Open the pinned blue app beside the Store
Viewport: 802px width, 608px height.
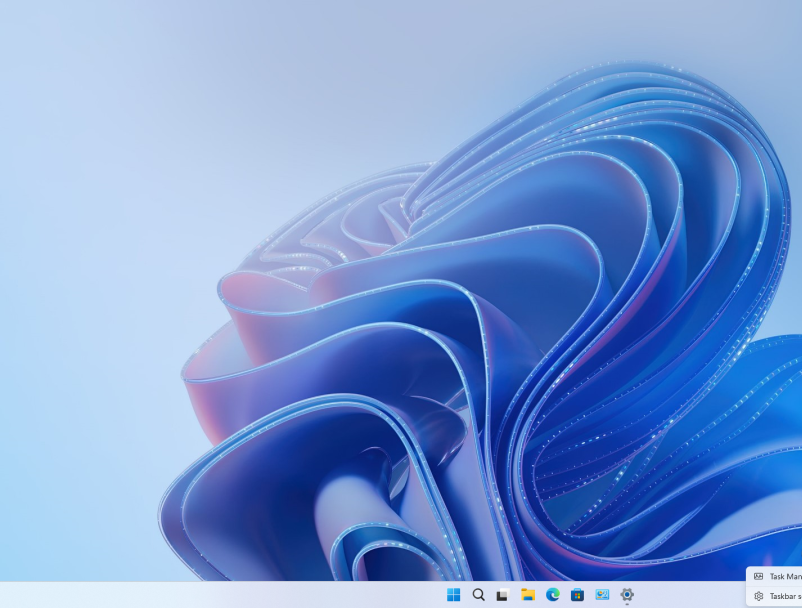tap(603, 595)
